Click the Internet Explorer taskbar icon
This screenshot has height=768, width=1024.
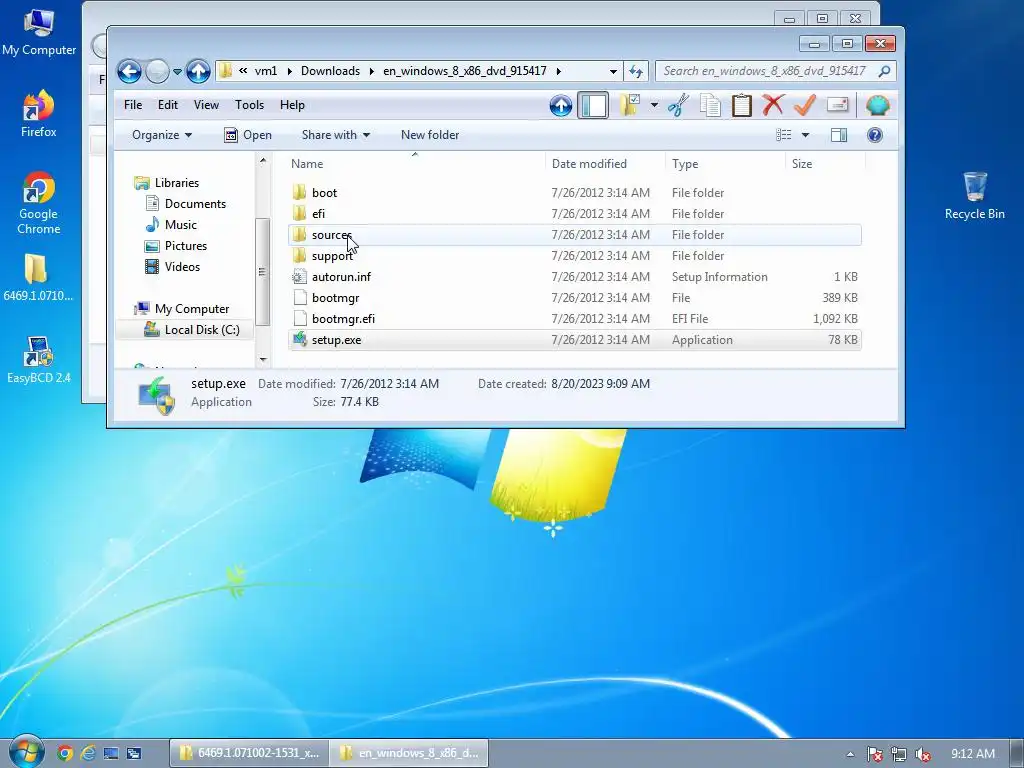(88, 753)
